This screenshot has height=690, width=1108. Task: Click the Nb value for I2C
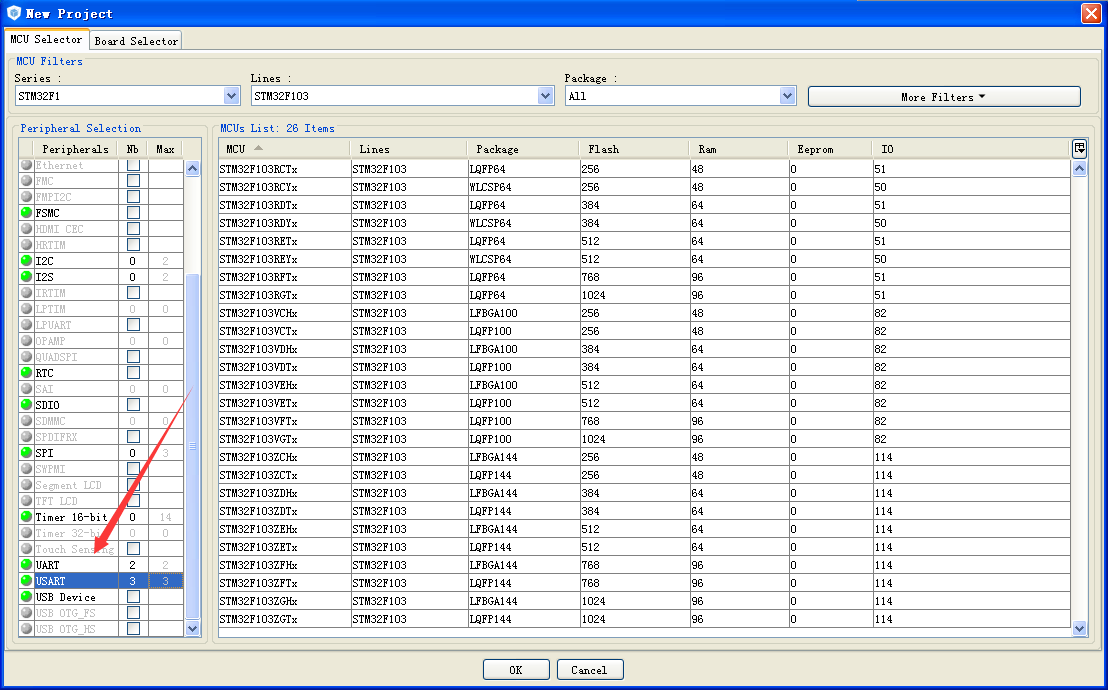click(x=133, y=261)
